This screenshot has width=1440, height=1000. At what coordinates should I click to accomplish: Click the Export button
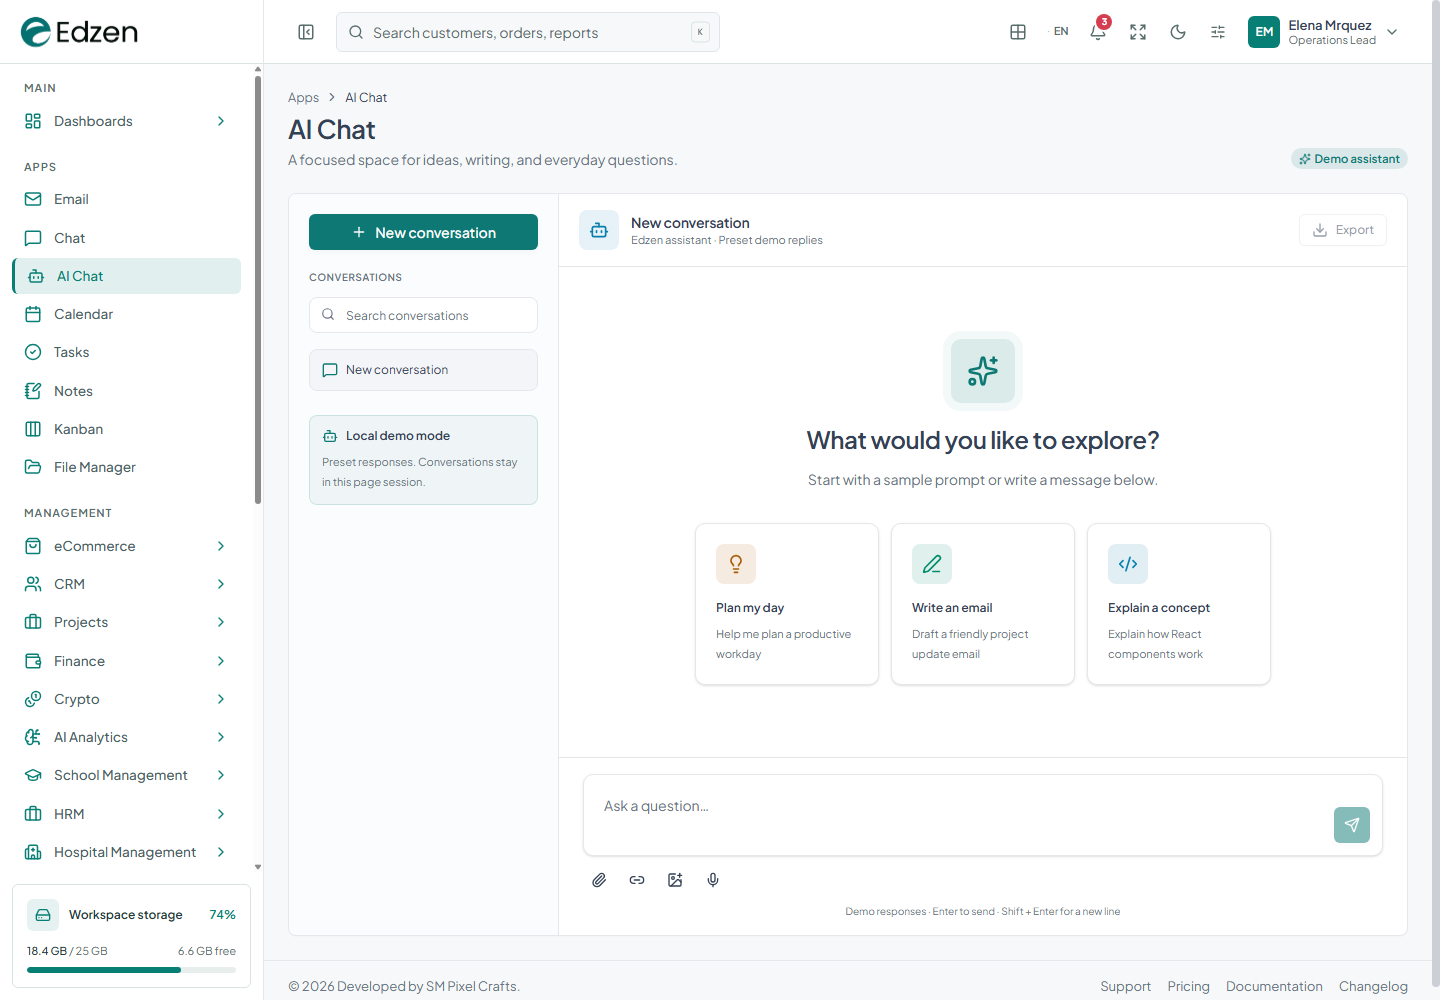1343,230
